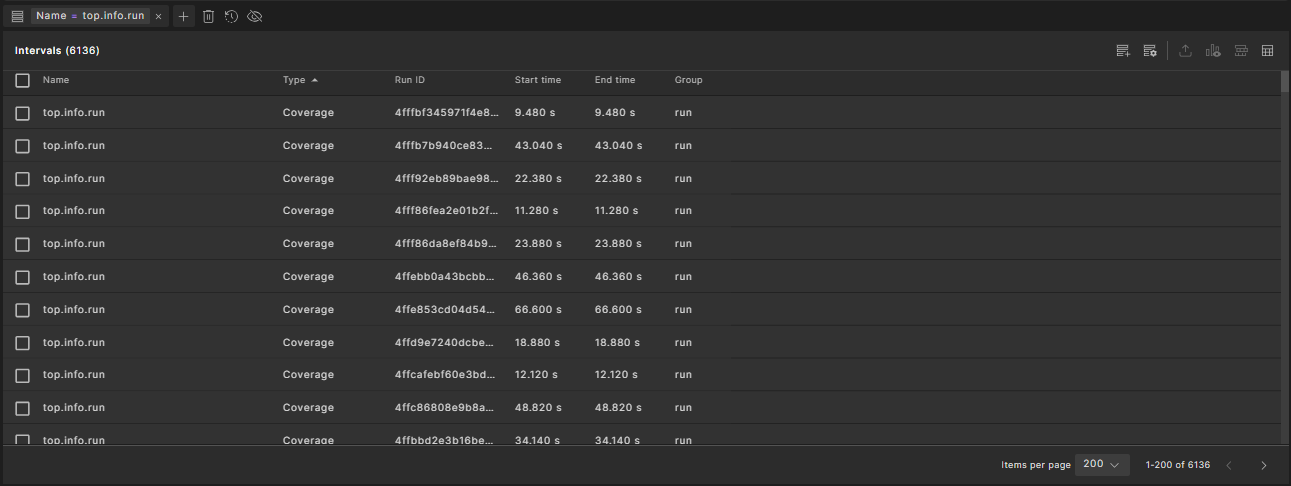This screenshot has width=1291, height=486.
Task: Go to the next page arrow
Action: pos(1263,465)
